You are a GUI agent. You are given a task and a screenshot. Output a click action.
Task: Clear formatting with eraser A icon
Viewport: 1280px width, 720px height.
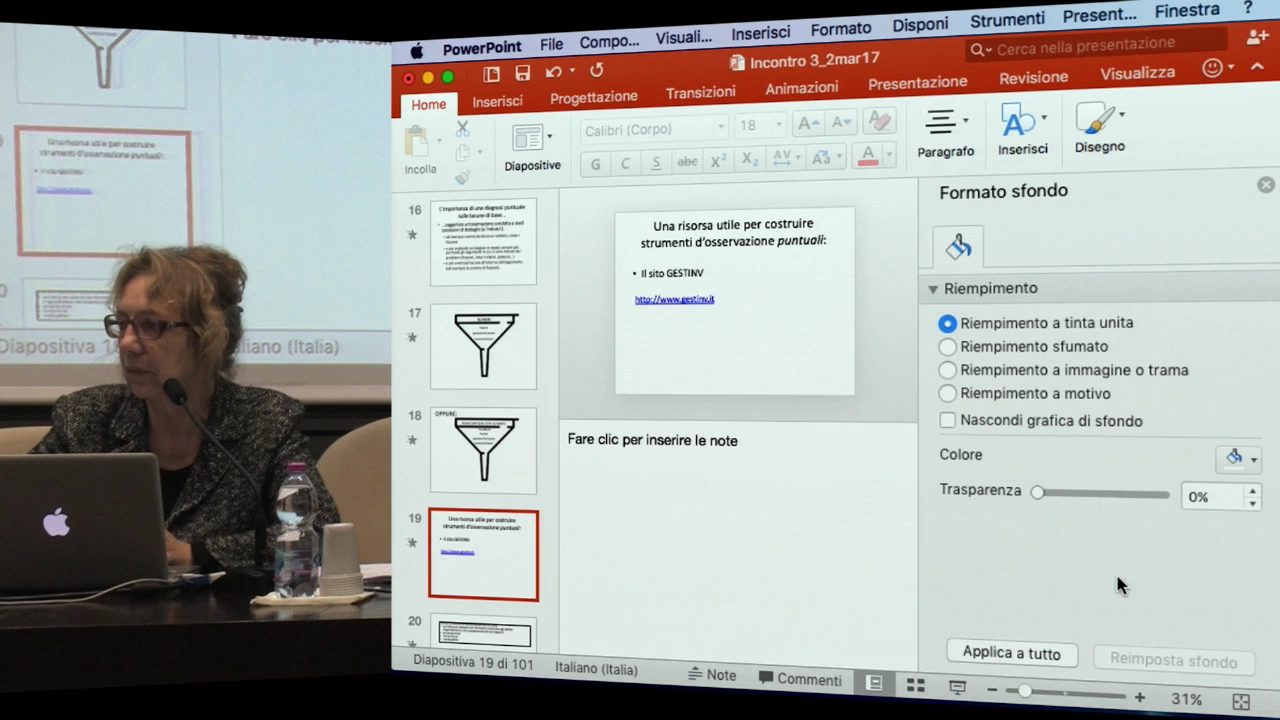[x=879, y=121]
